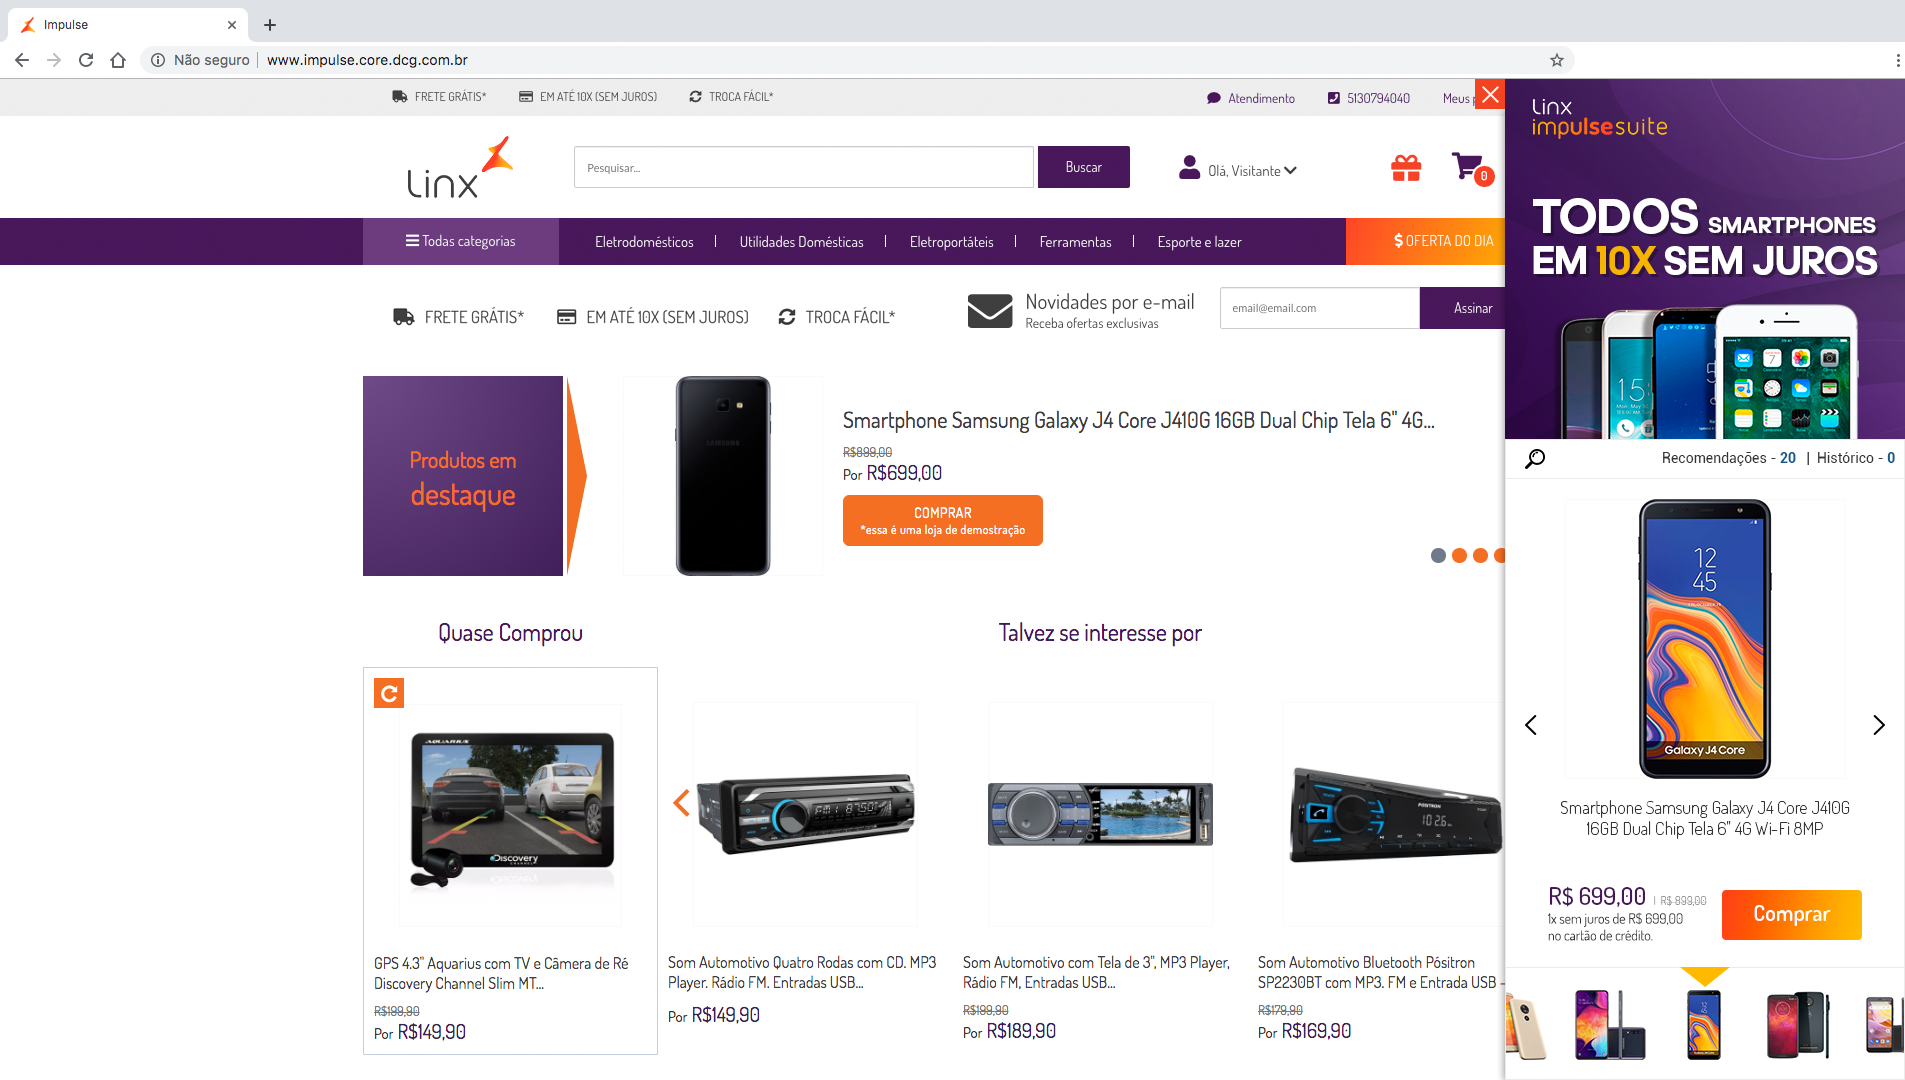Open Smartphone Samsung Galaxy J4 Core title link
The height and width of the screenshot is (1080, 1905).
pos(1138,420)
